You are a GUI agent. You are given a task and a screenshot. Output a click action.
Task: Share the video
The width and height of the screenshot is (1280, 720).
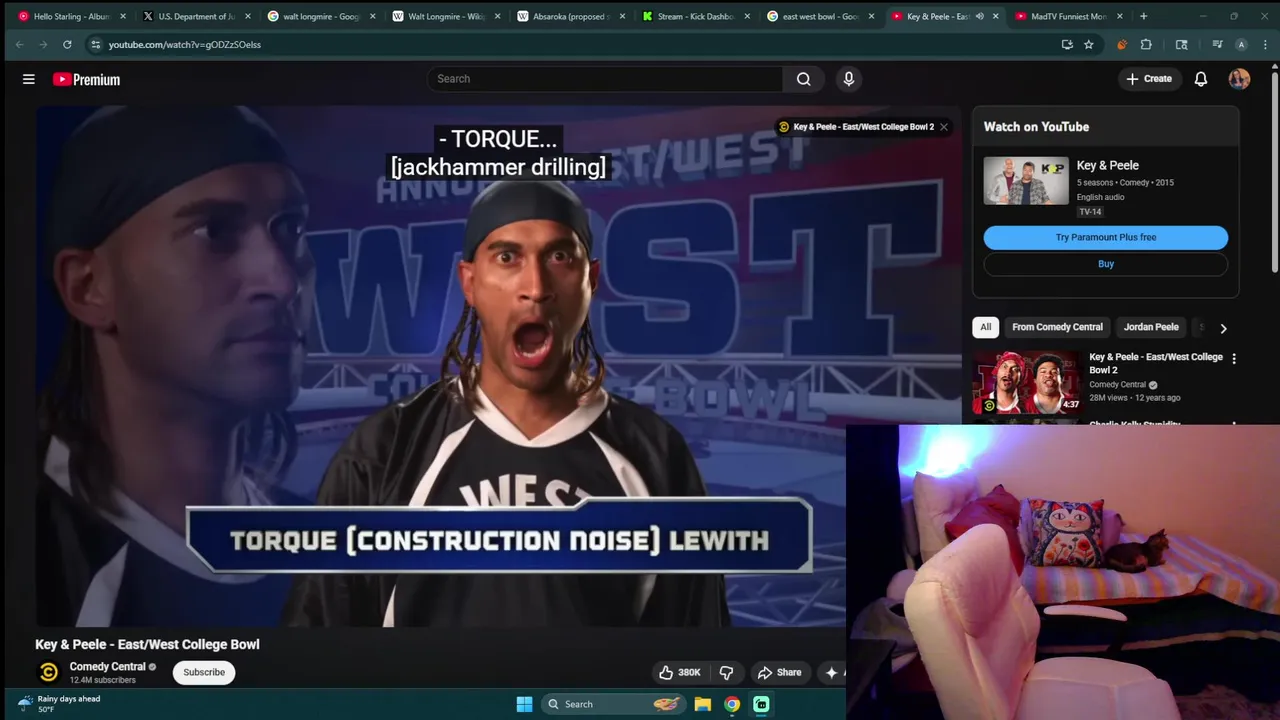pyautogui.click(x=779, y=673)
